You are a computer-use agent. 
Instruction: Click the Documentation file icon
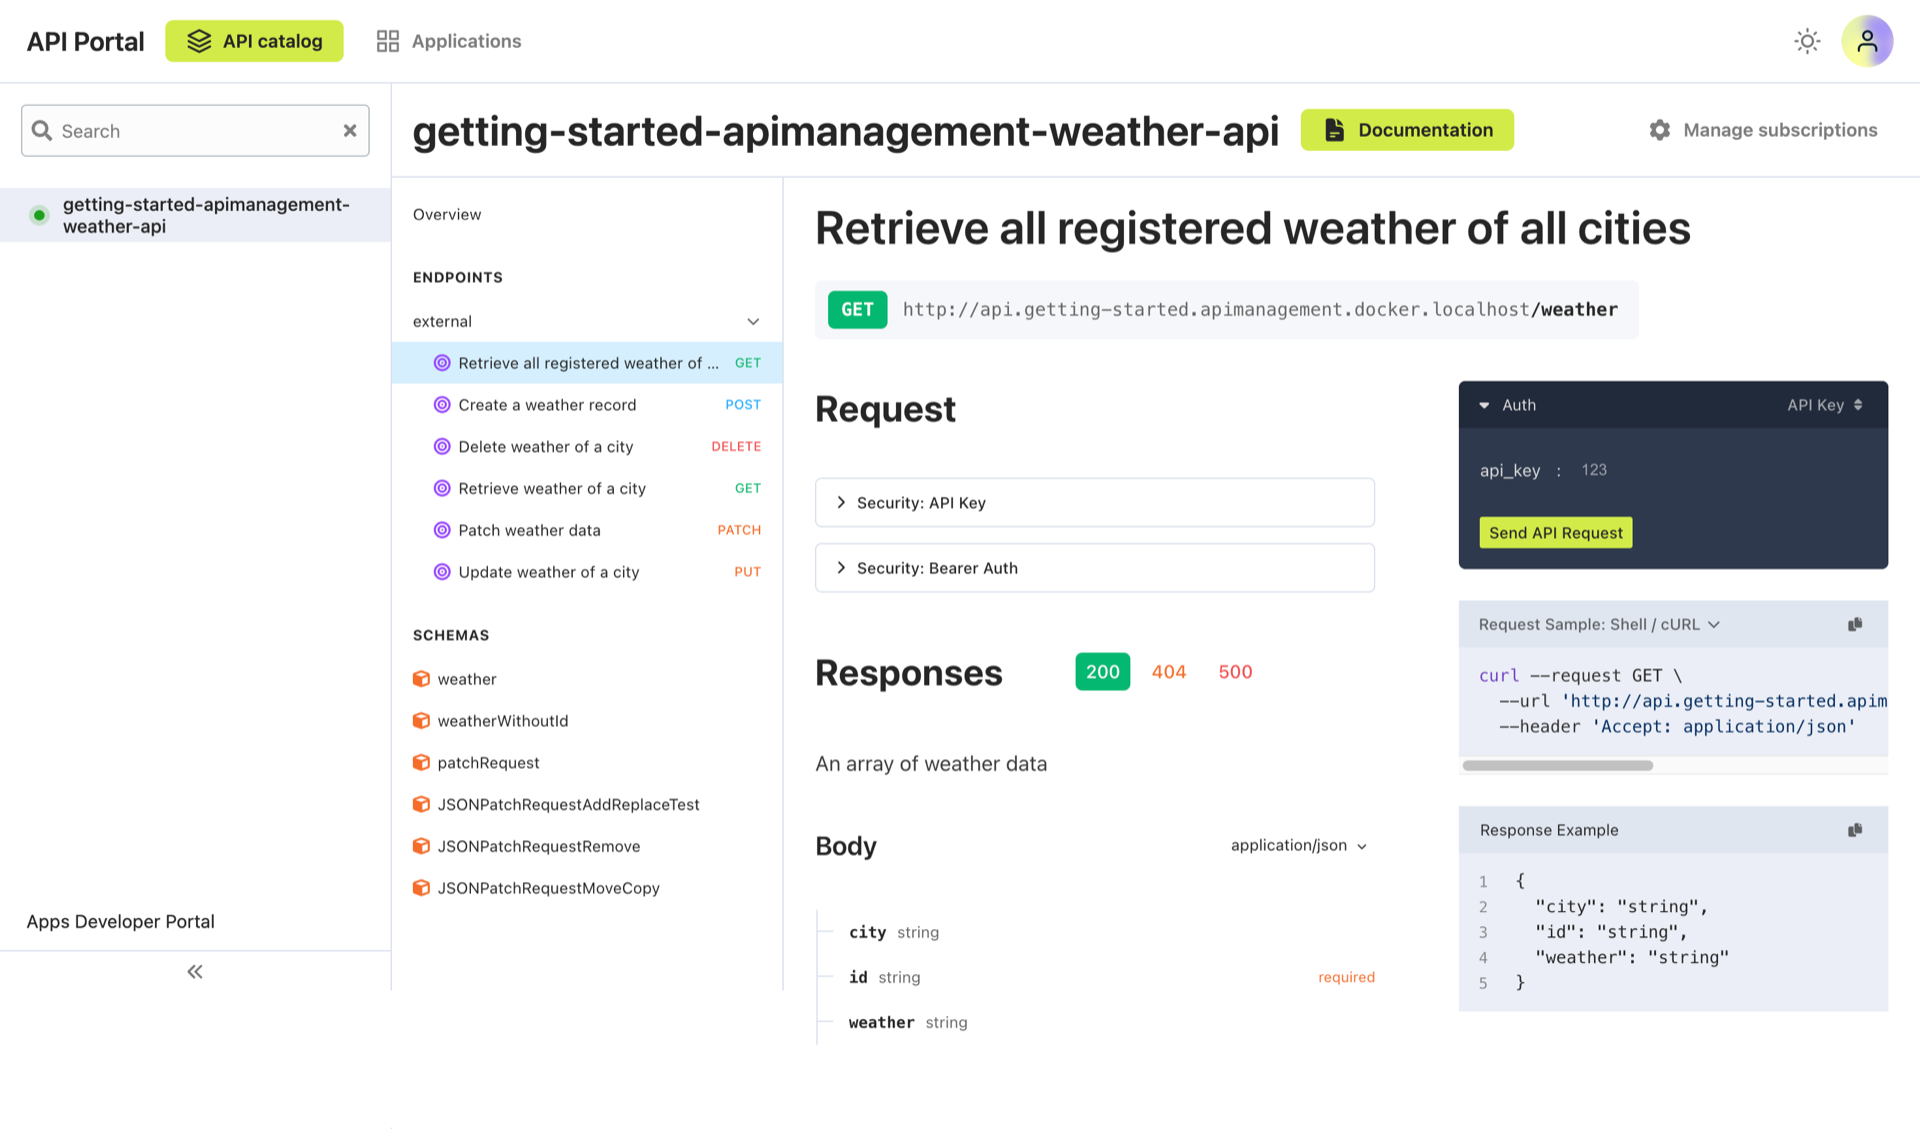pyautogui.click(x=1334, y=130)
